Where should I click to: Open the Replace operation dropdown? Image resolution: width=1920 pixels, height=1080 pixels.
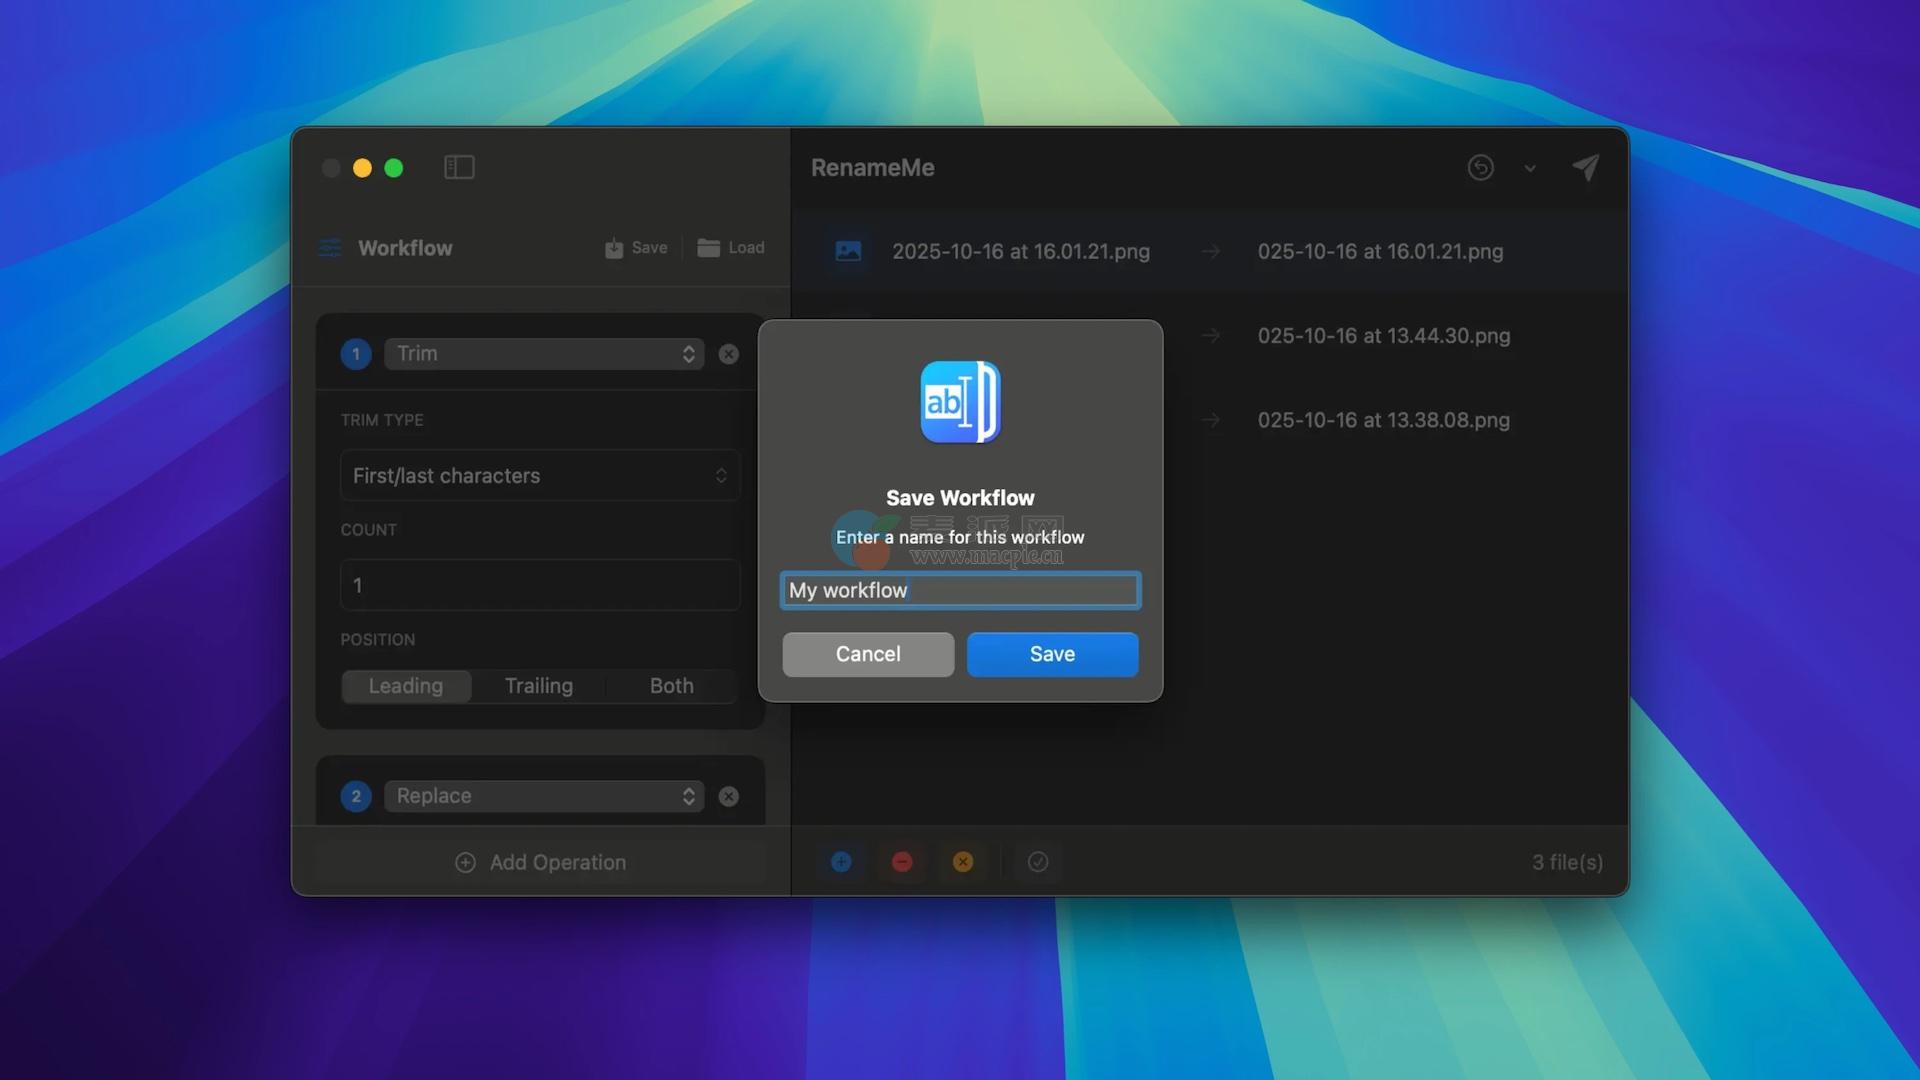544,796
